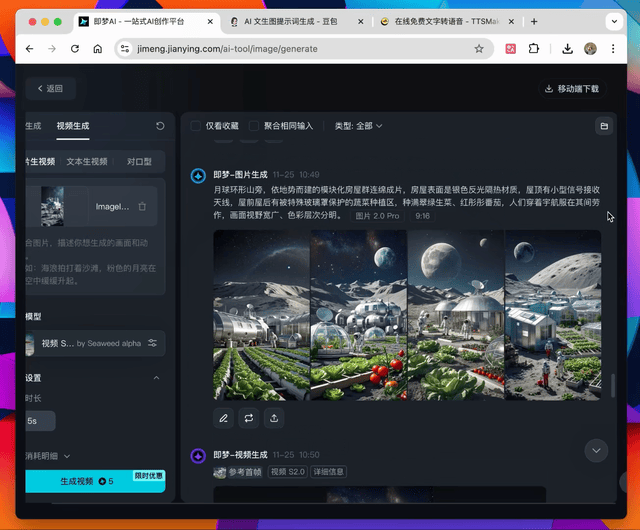Edit the generation with pencil icon
The width and height of the screenshot is (640, 530).
point(223,418)
